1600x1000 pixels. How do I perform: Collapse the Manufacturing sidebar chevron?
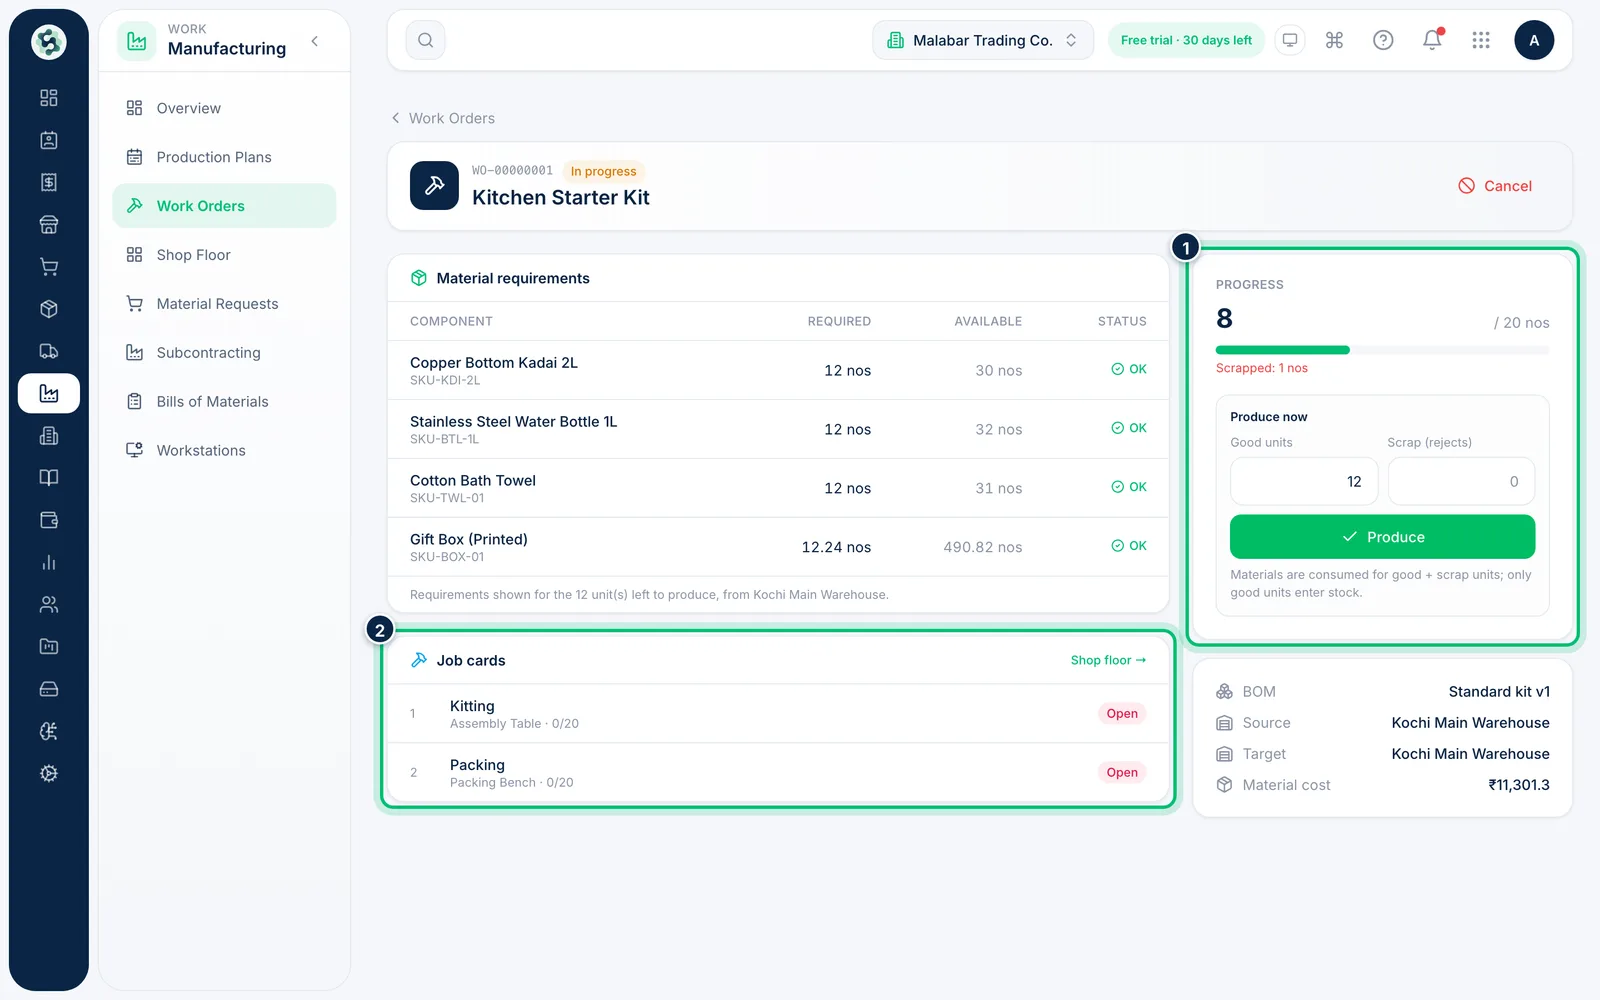point(315,41)
